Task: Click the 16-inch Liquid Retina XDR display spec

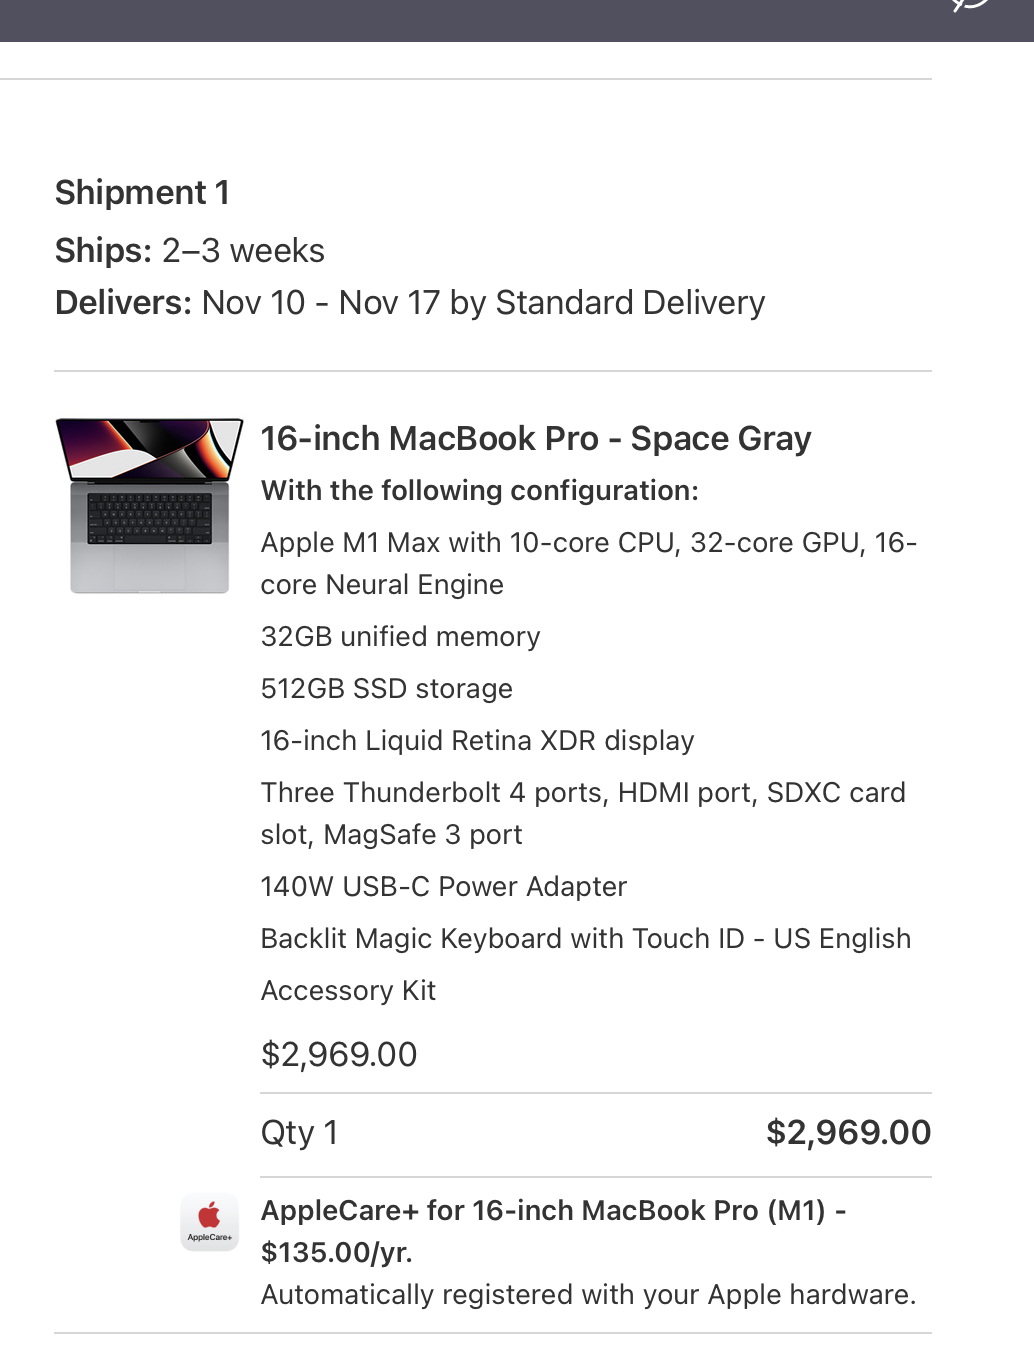Action: 477,741
